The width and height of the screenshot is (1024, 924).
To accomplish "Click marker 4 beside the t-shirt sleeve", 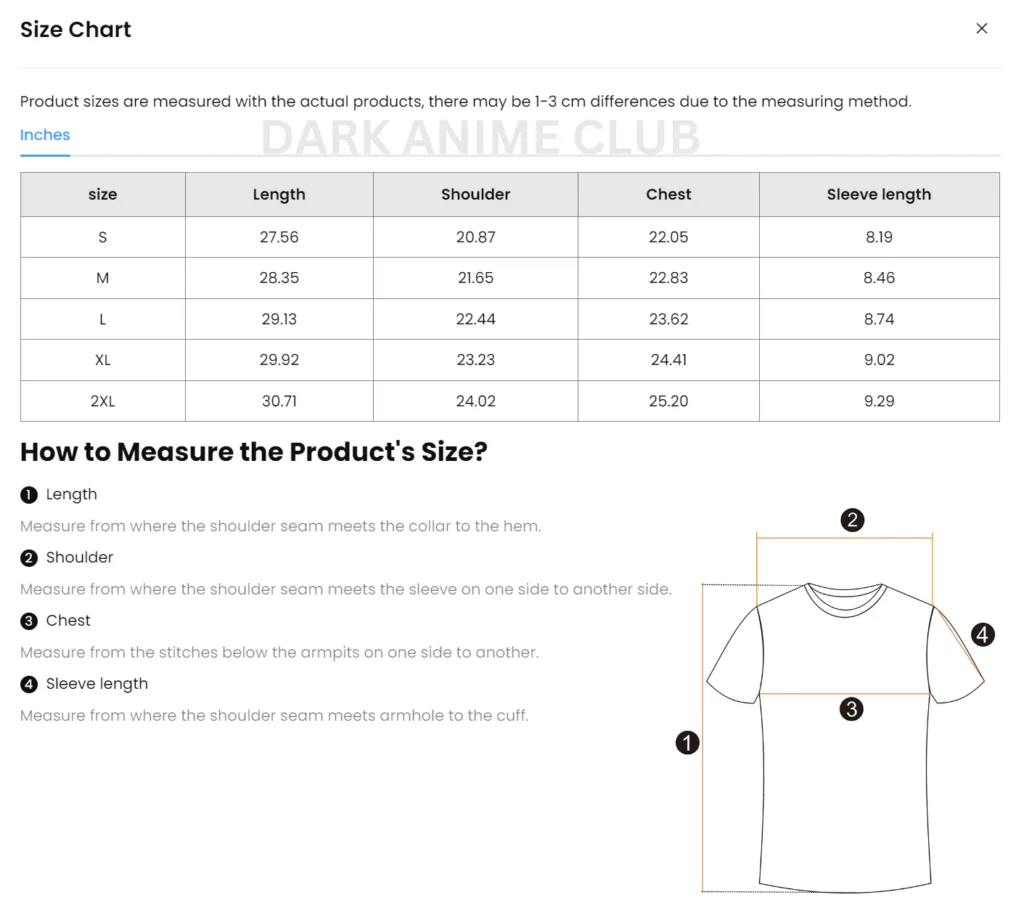I will pyautogui.click(x=983, y=635).
